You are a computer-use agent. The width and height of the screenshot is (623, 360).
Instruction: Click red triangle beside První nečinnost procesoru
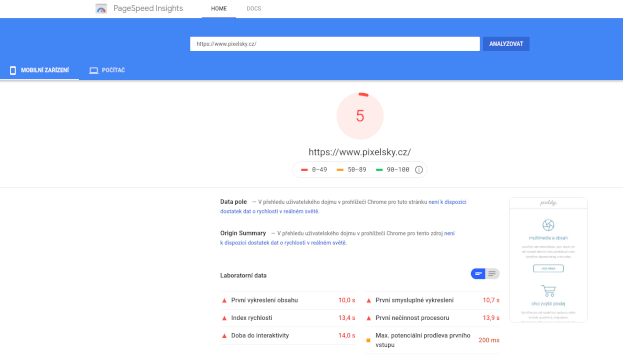point(368,318)
